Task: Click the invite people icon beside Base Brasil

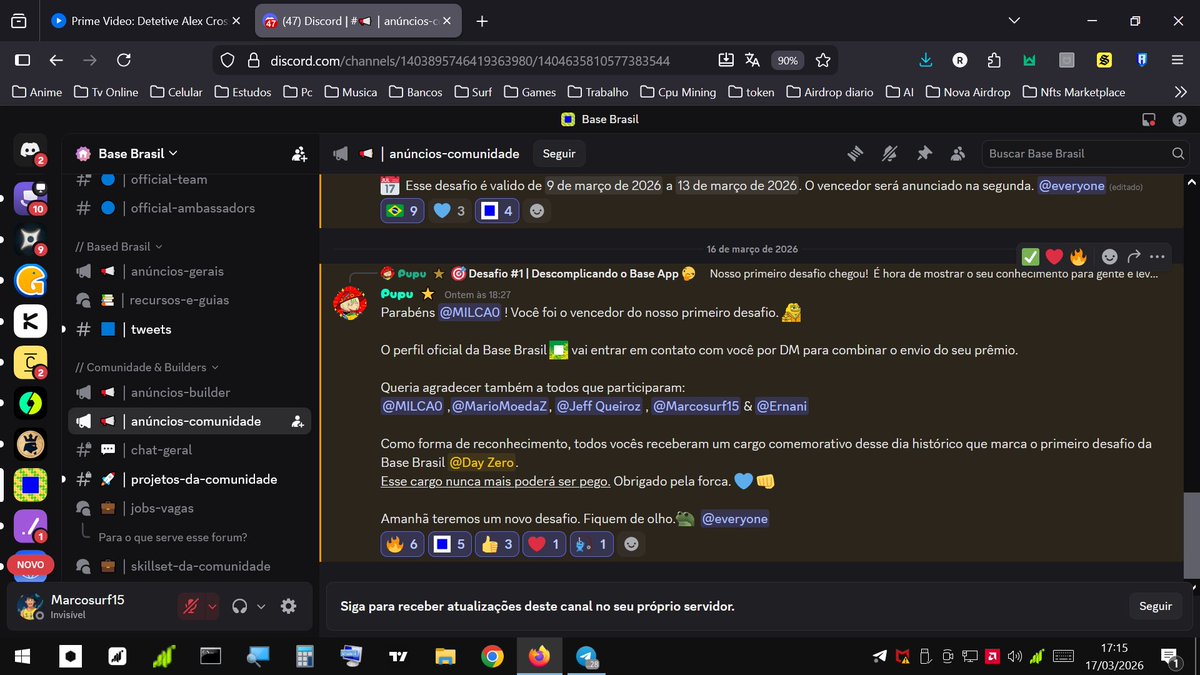Action: pos(298,154)
